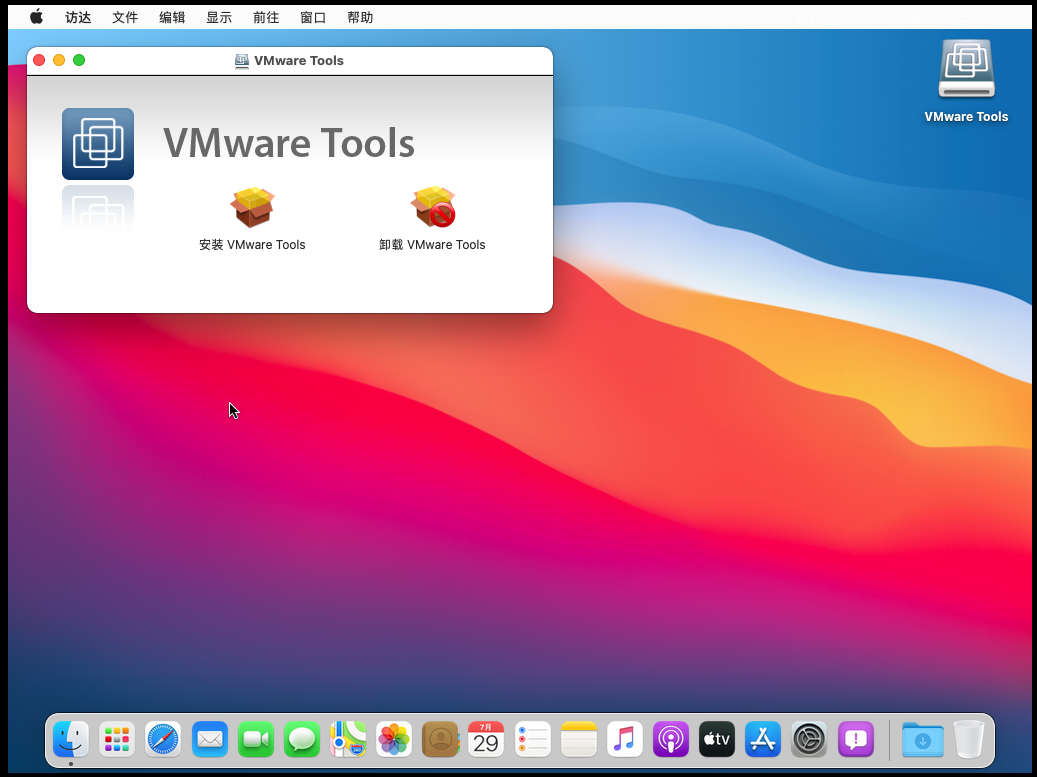Select the VMware Tools disk on desktop
Viewport: 1037px width, 777px height.
pos(966,69)
